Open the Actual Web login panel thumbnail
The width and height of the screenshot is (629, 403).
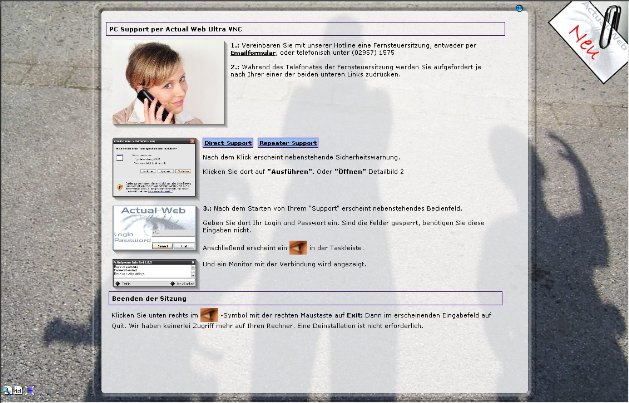coord(154,228)
